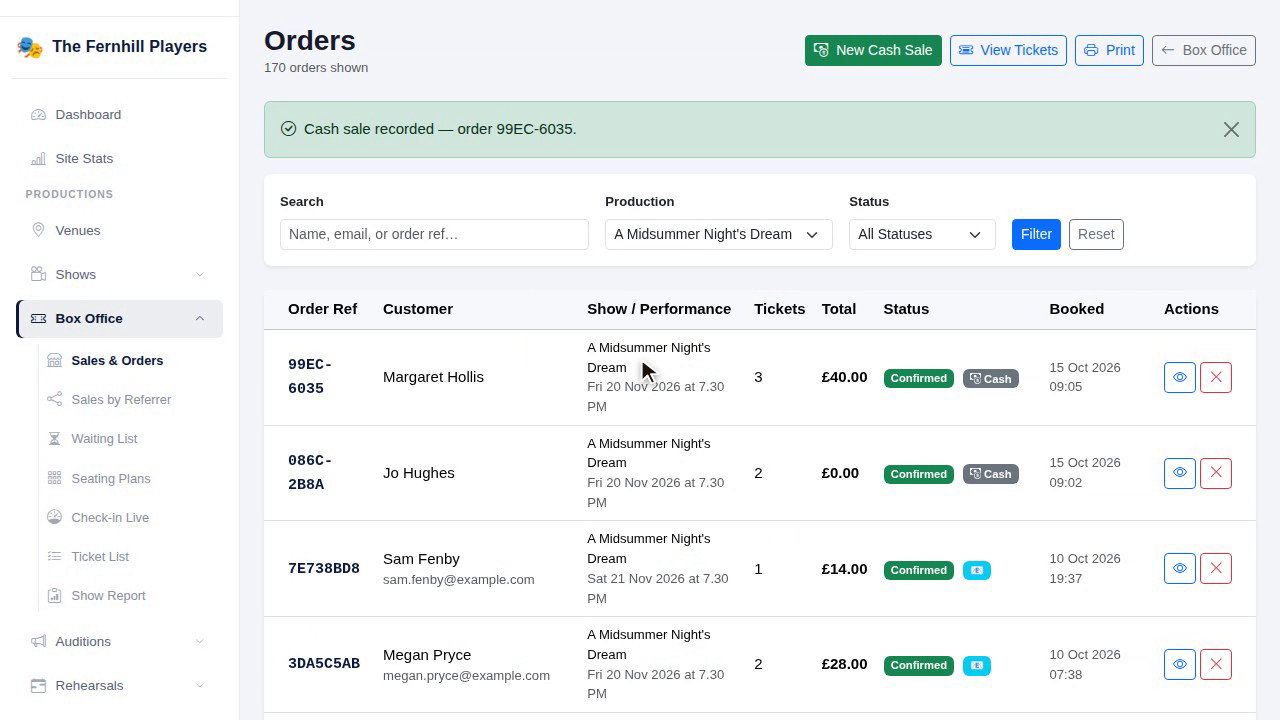1280x720 pixels.
Task: Click the Print button
Action: click(x=1109, y=51)
